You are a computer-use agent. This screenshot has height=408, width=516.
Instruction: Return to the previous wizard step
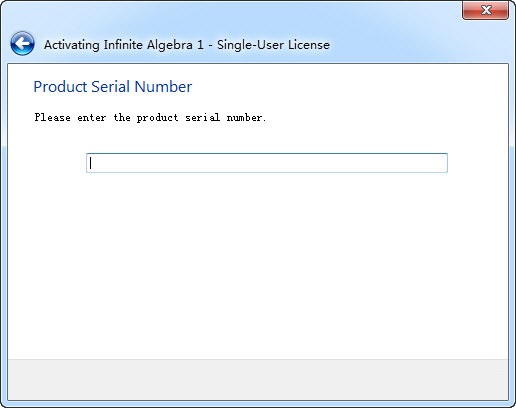(22, 44)
